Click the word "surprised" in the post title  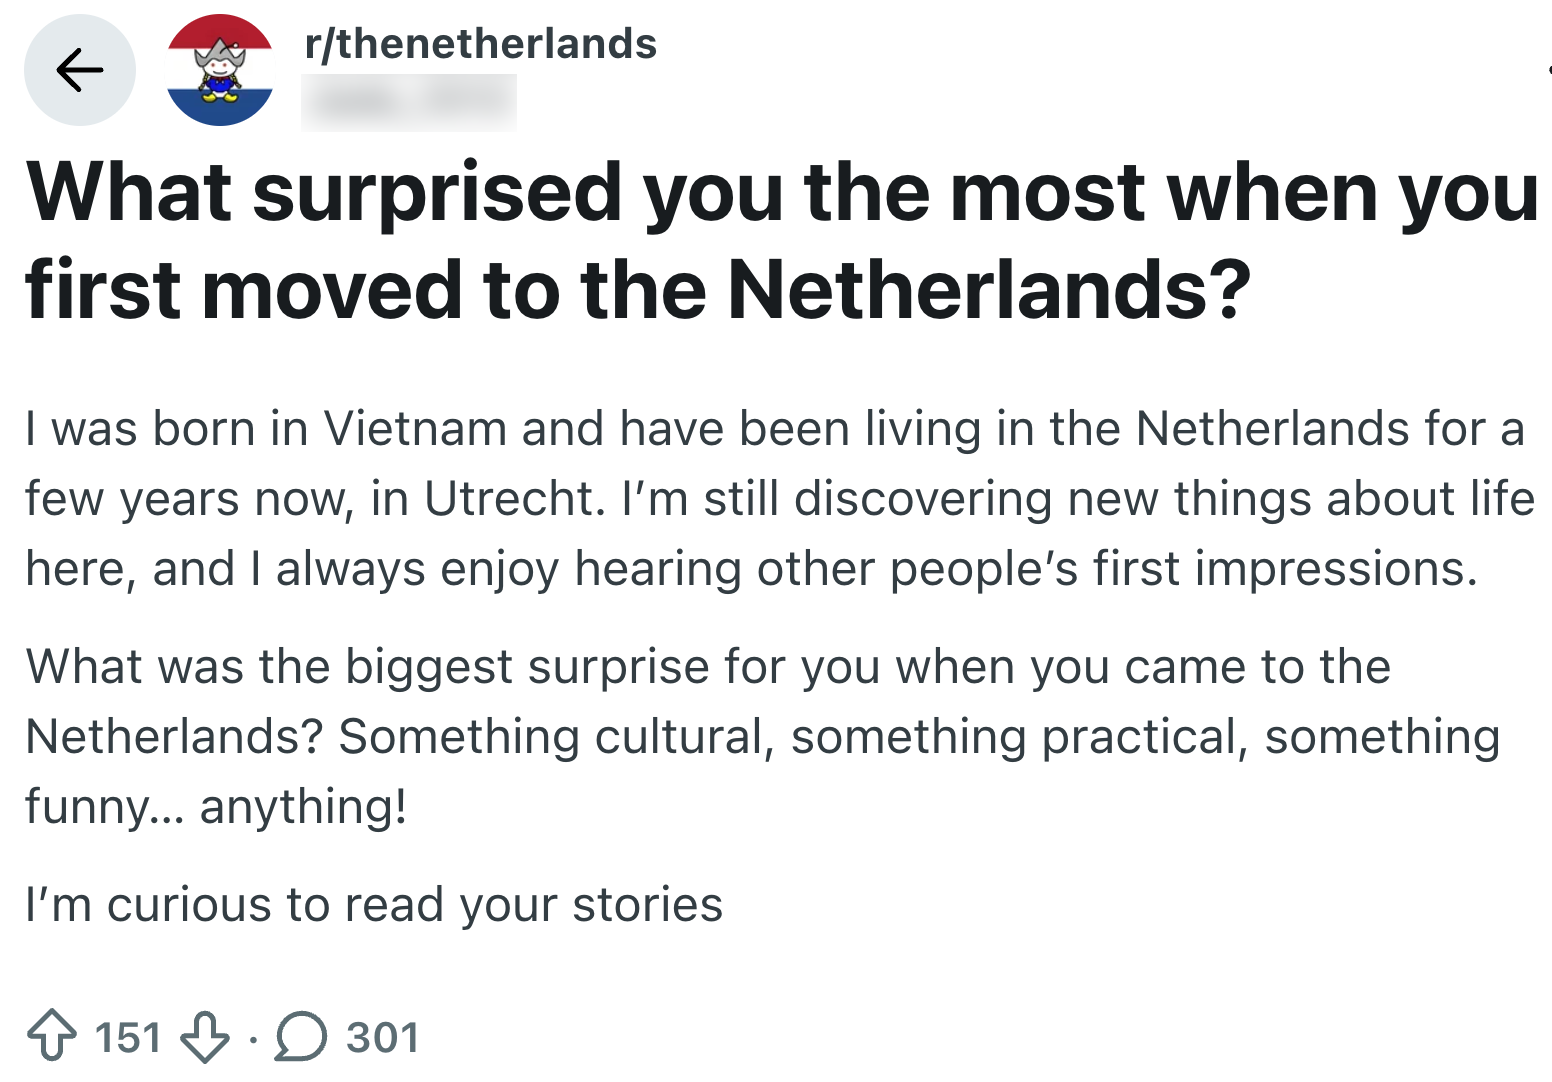click(x=438, y=192)
